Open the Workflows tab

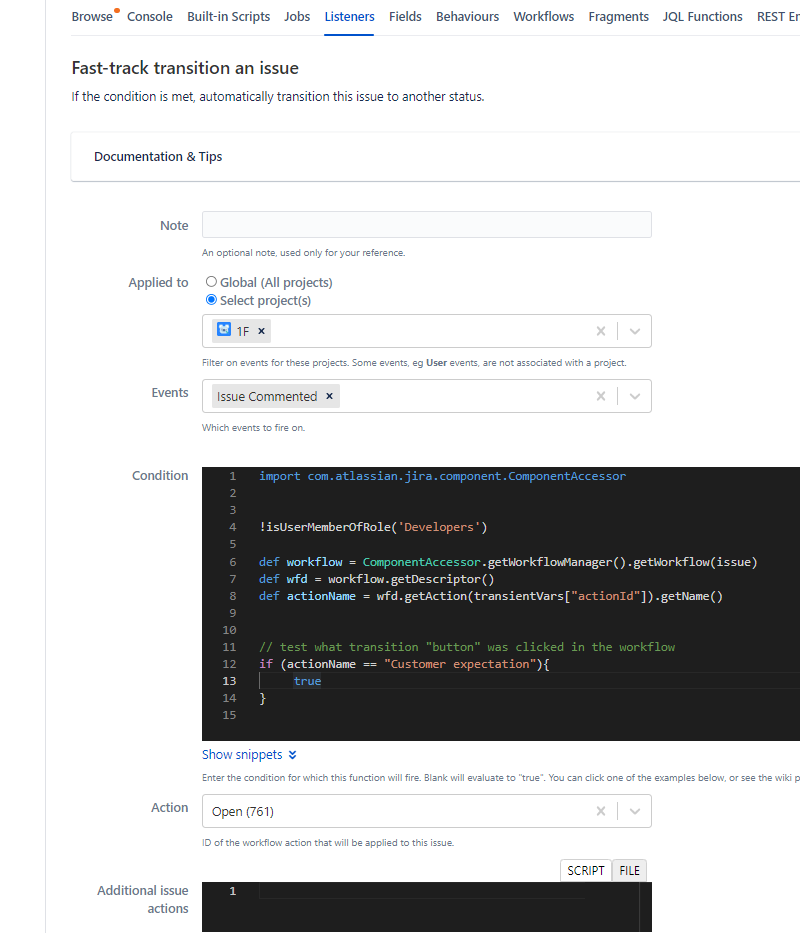[543, 17]
